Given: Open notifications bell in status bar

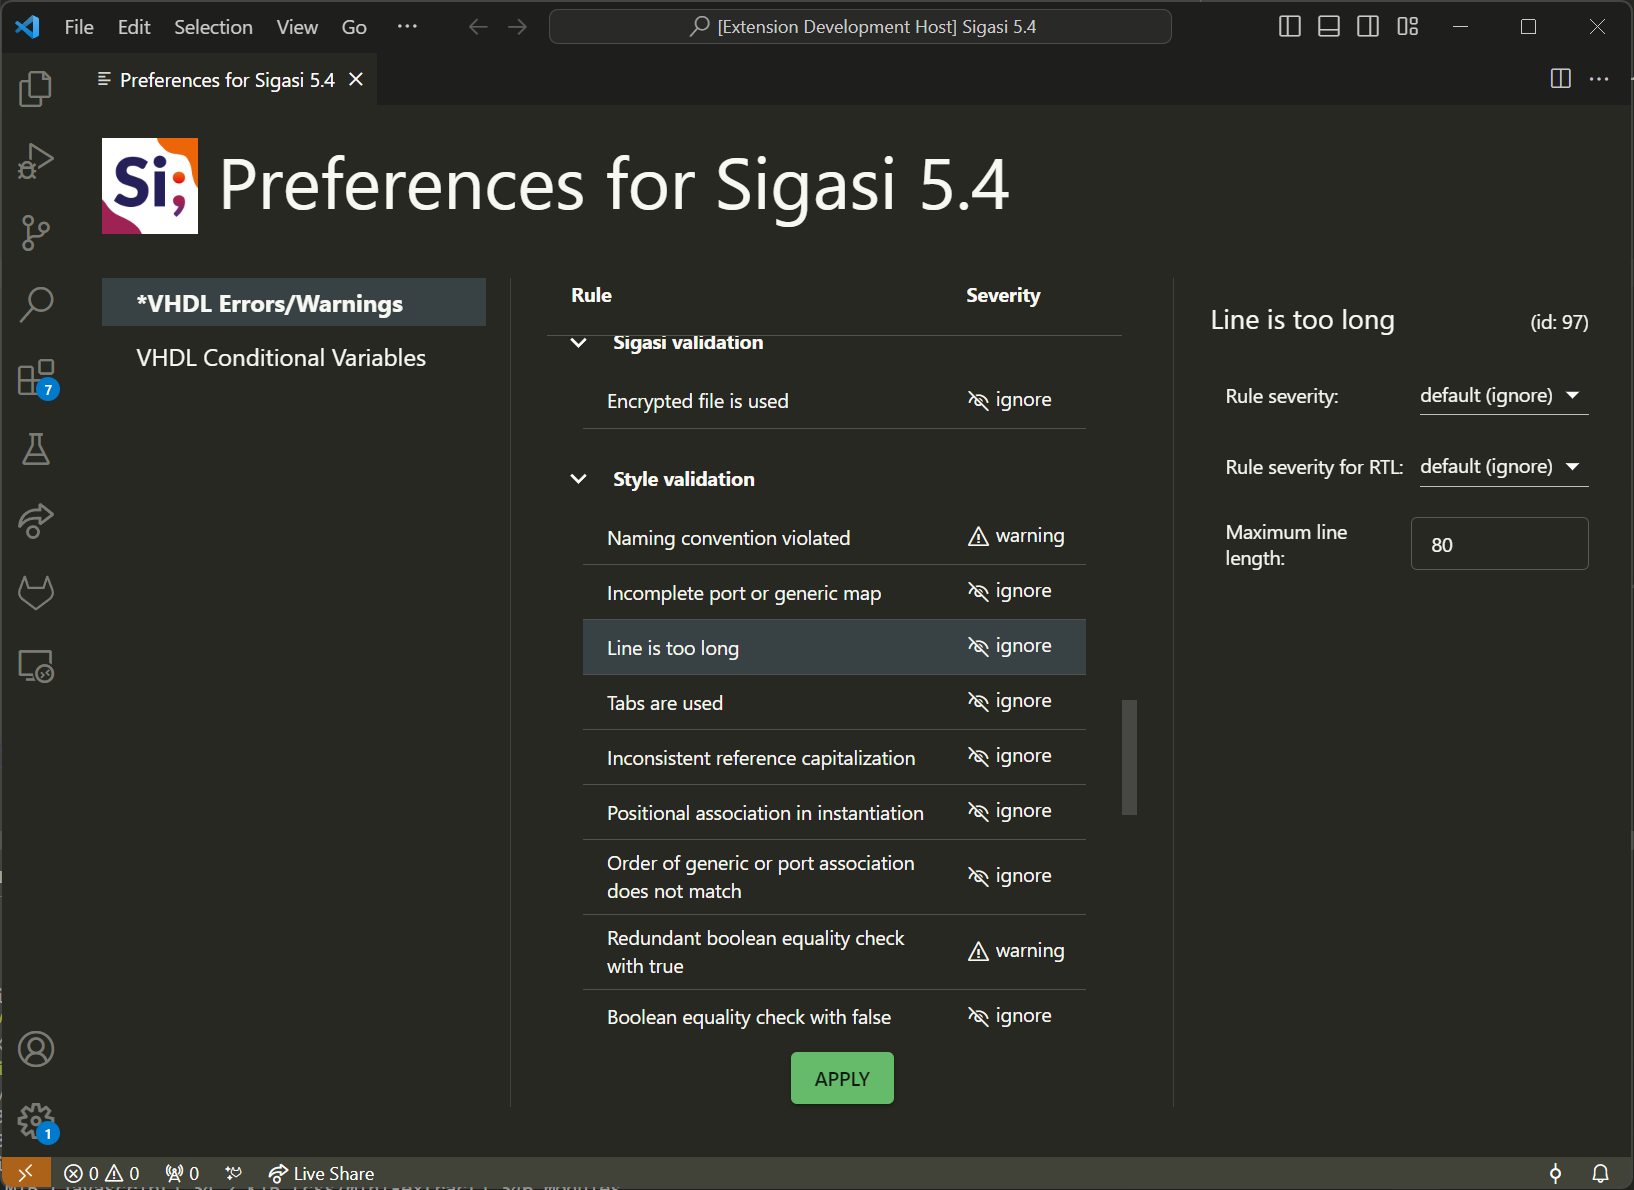Looking at the screenshot, I should [x=1600, y=1173].
